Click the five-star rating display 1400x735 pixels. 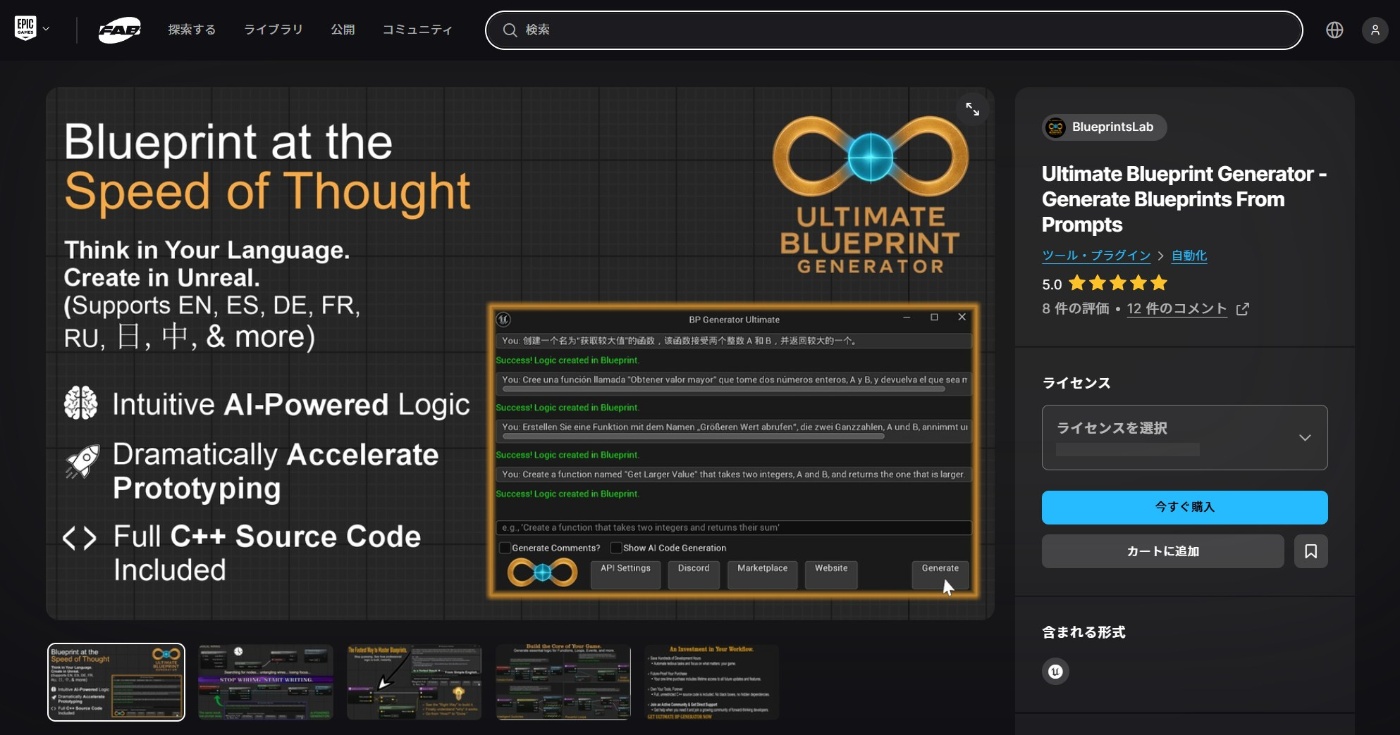click(x=1117, y=283)
